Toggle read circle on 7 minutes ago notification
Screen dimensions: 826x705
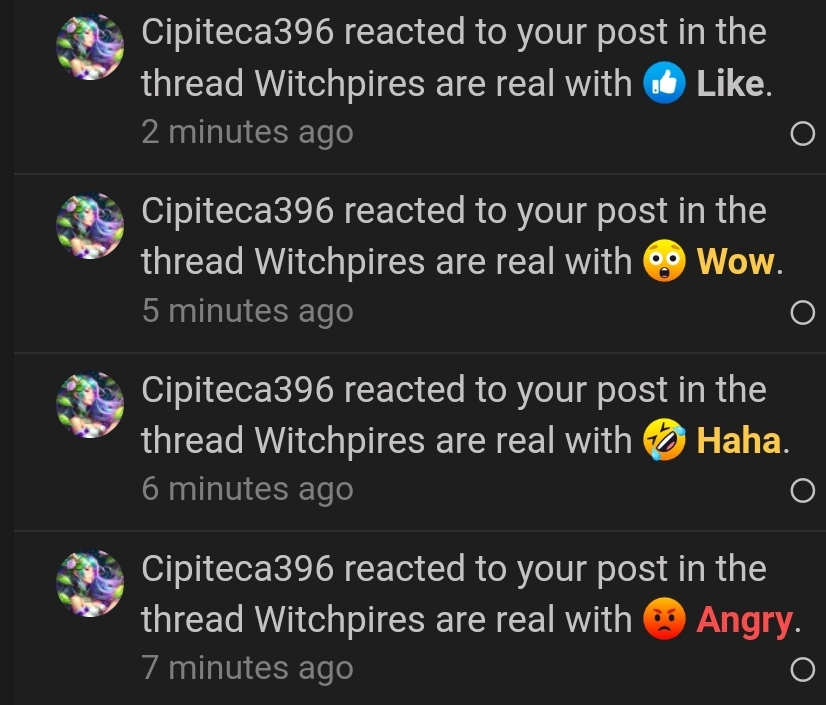[x=802, y=670]
